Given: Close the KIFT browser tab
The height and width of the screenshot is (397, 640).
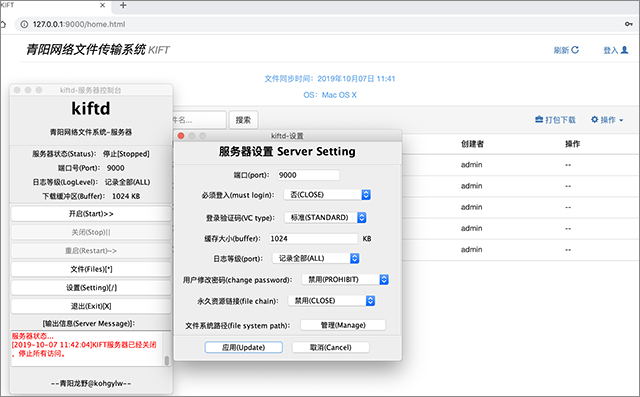Looking at the screenshot, I should click(x=102, y=5).
